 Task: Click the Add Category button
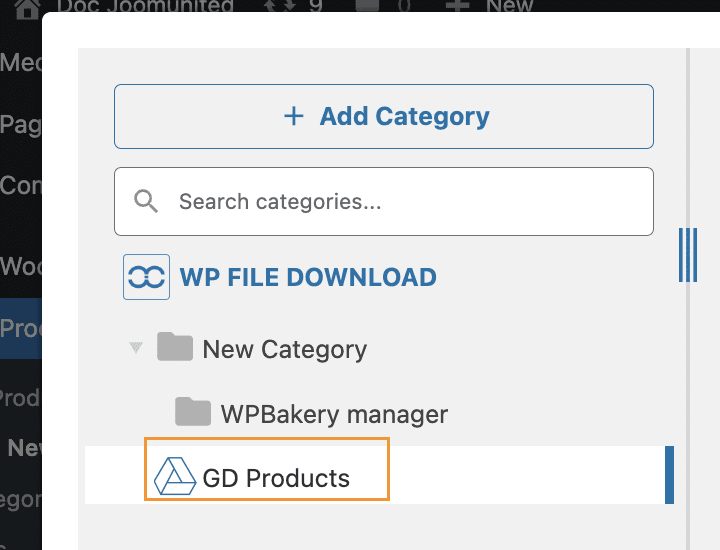(x=384, y=117)
